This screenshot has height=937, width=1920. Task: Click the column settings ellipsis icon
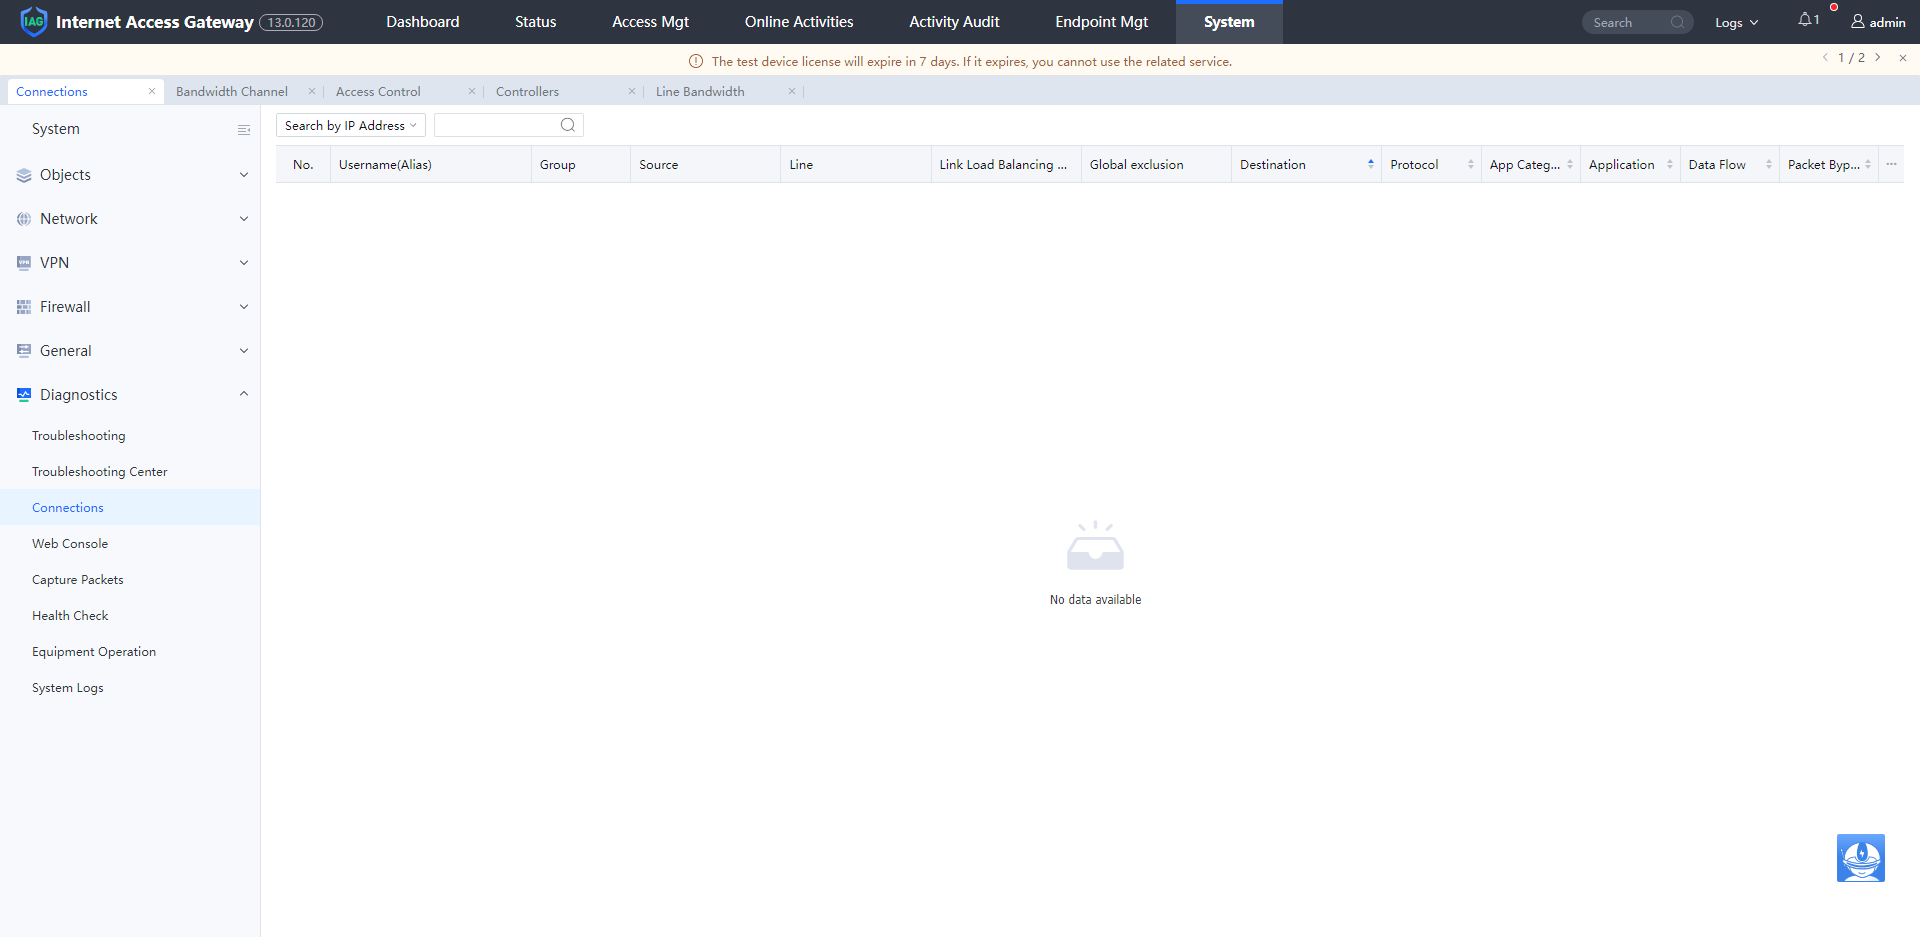pos(1891,164)
